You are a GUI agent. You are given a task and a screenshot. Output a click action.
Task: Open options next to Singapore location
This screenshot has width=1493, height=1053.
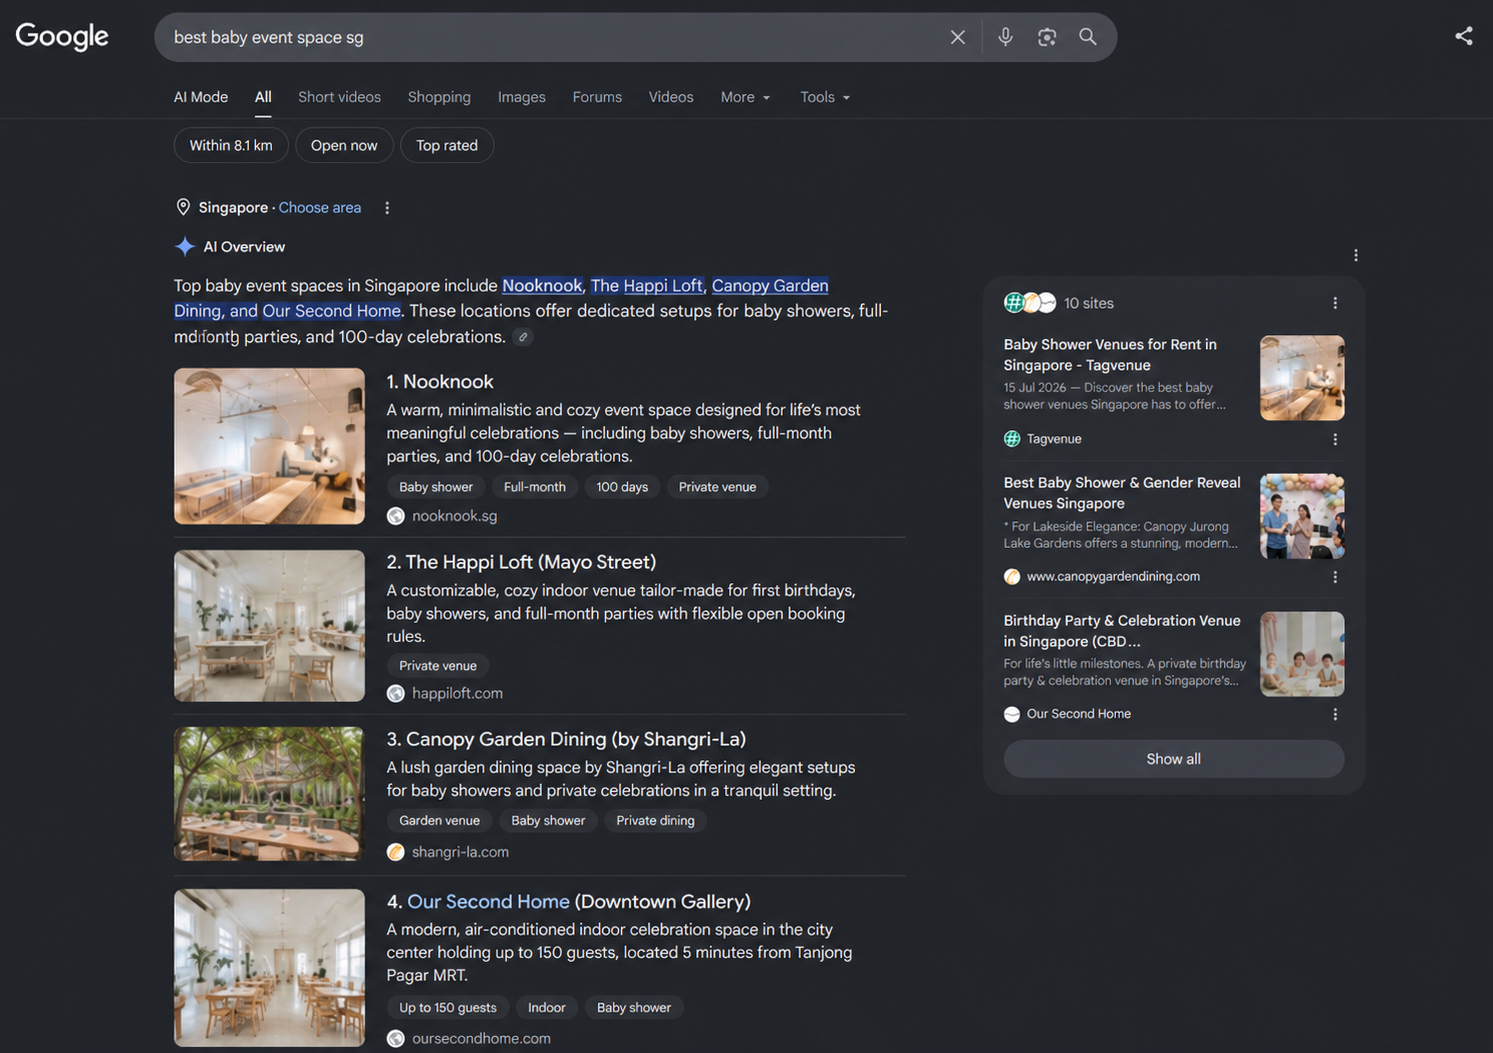click(x=387, y=208)
